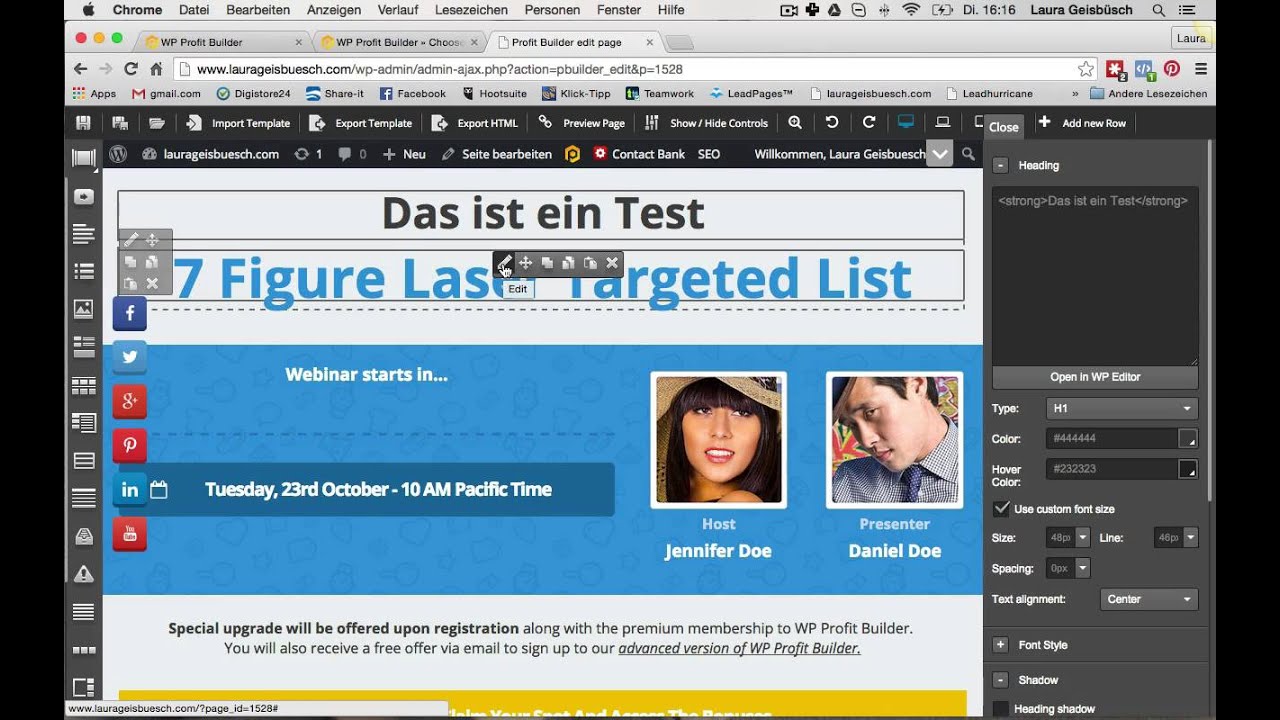Image resolution: width=1280 pixels, height=720 pixels.
Task: Close the settings panel with Close
Action: click(1003, 127)
